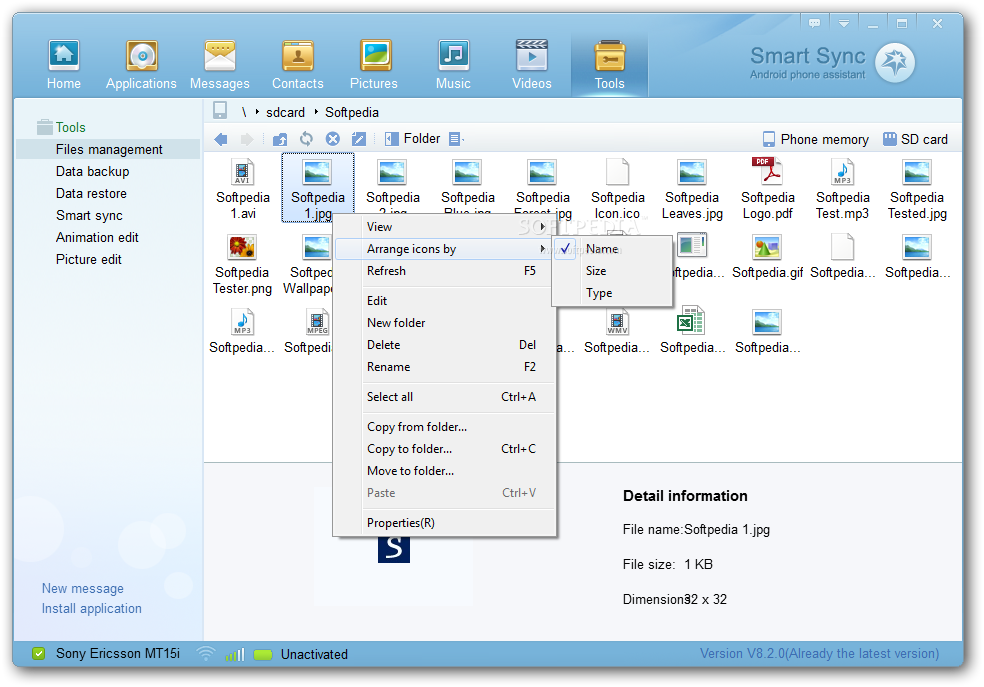The width and height of the screenshot is (984, 687).
Task: Go up one folder level icon
Action: tap(280, 139)
